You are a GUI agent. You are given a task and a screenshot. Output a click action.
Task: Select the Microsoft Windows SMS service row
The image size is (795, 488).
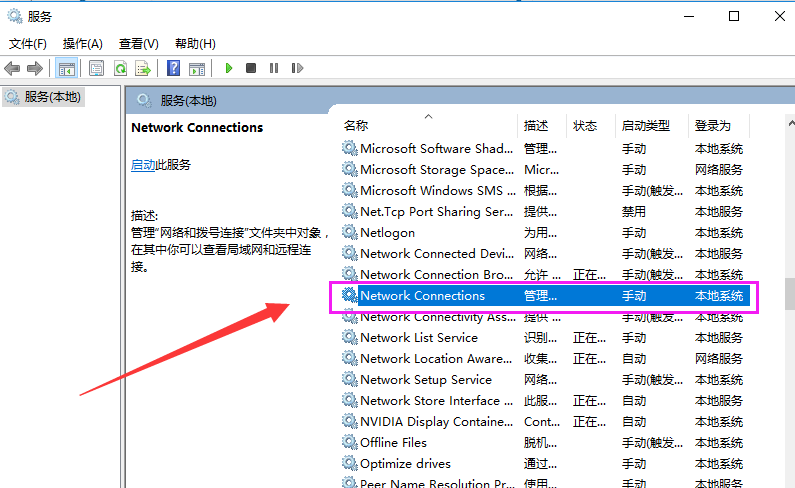tap(545, 191)
